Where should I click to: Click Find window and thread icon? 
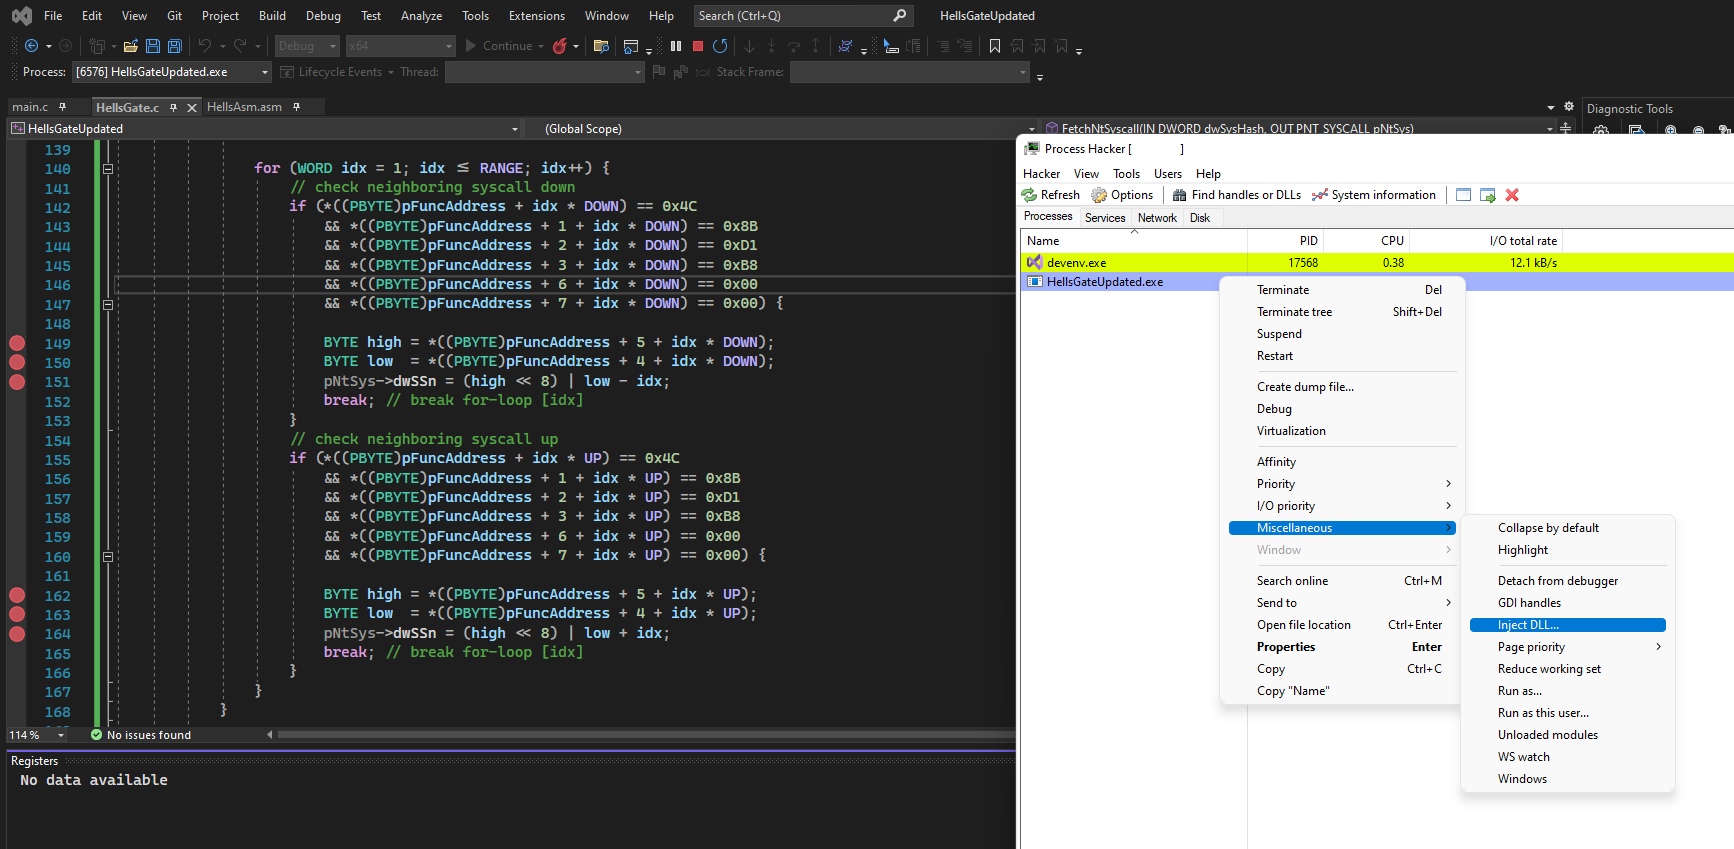tap(1488, 195)
